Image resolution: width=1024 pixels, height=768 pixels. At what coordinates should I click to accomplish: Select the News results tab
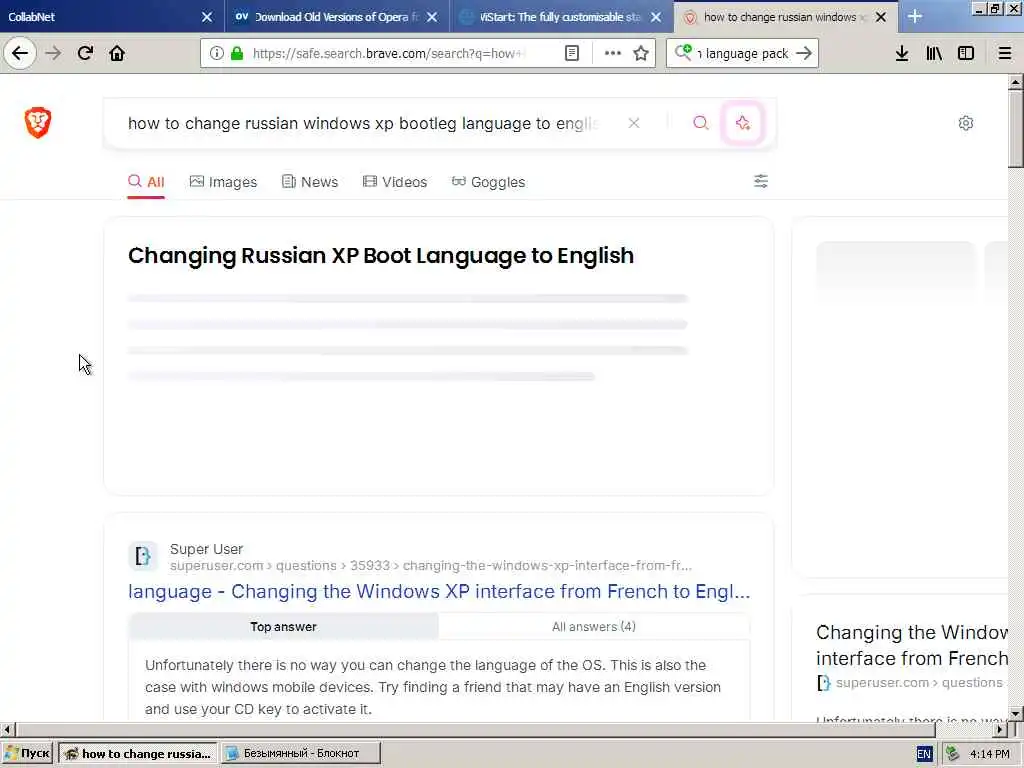pos(310,182)
